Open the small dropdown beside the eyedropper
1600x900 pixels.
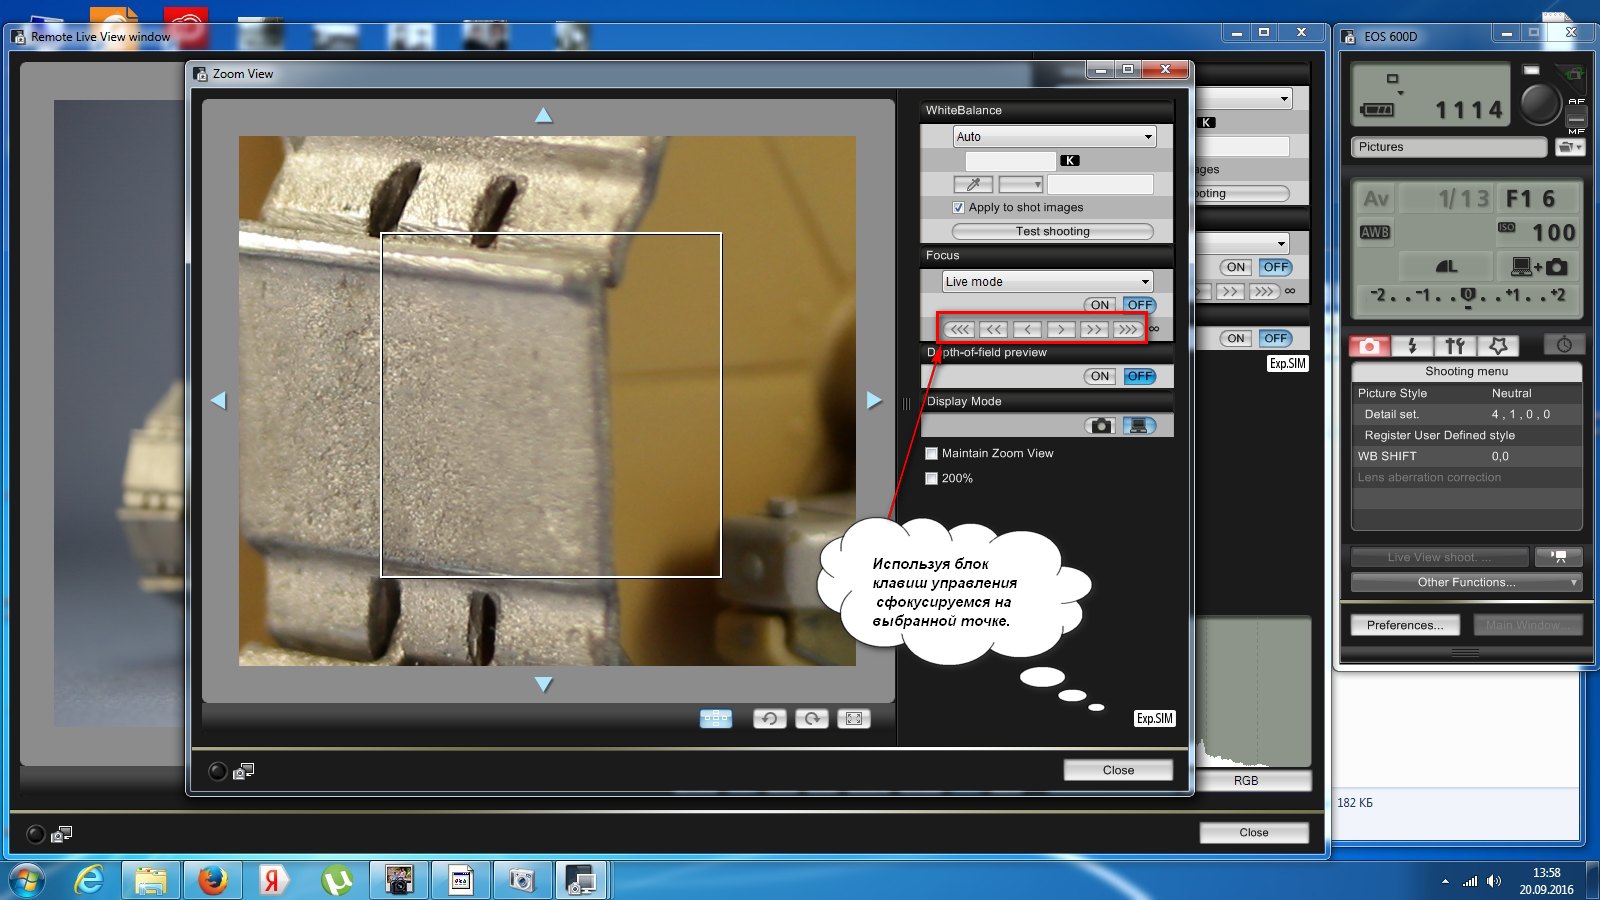pos(1021,184)
